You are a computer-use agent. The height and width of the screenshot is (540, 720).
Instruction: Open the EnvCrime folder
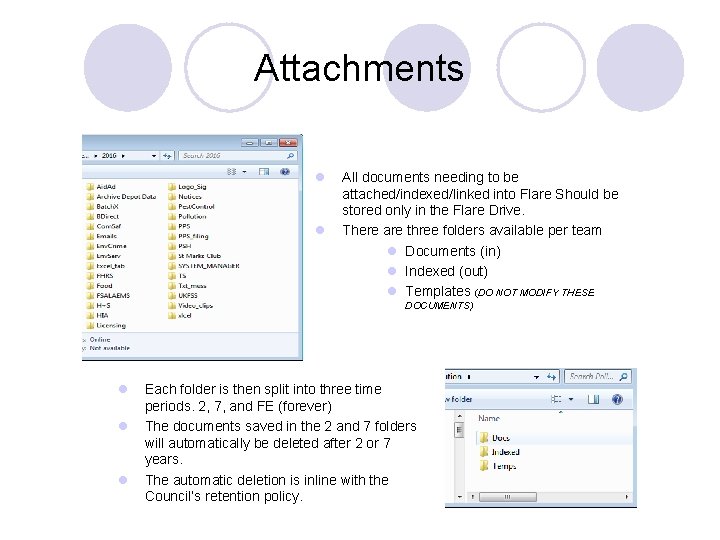pos(107,246)
